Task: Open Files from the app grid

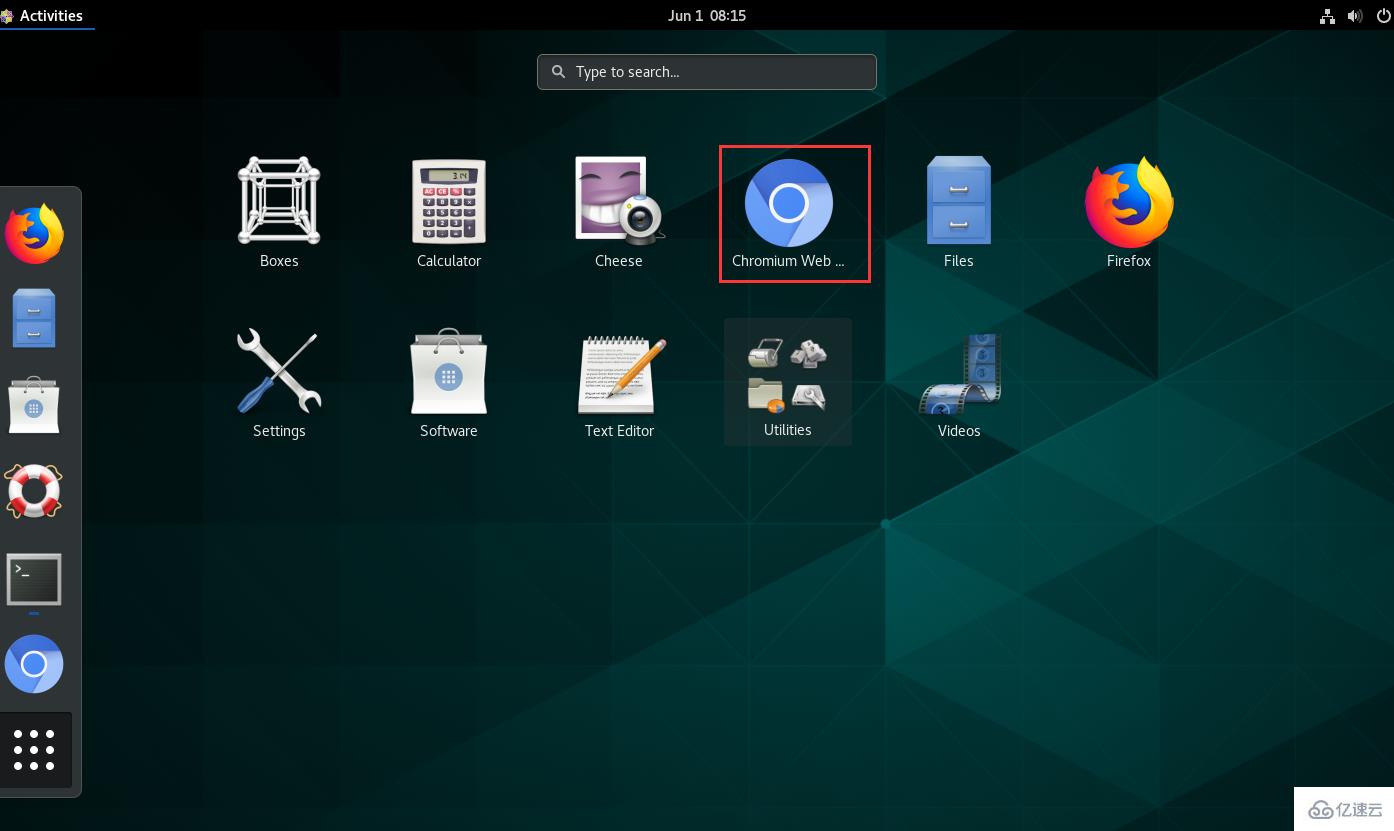Action: (959, 201)
